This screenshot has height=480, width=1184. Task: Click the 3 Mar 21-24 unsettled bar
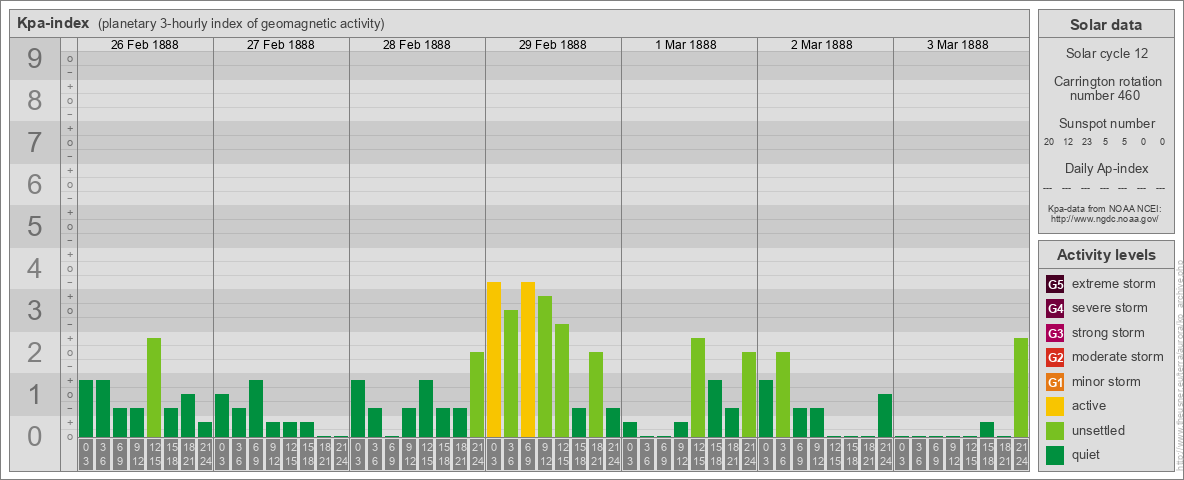[1021, 387]
